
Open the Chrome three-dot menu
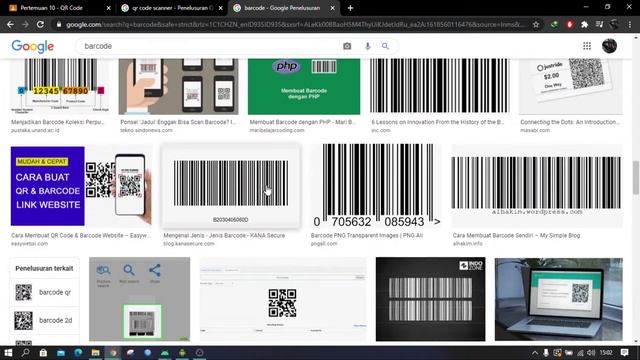[x=630, y=24]
